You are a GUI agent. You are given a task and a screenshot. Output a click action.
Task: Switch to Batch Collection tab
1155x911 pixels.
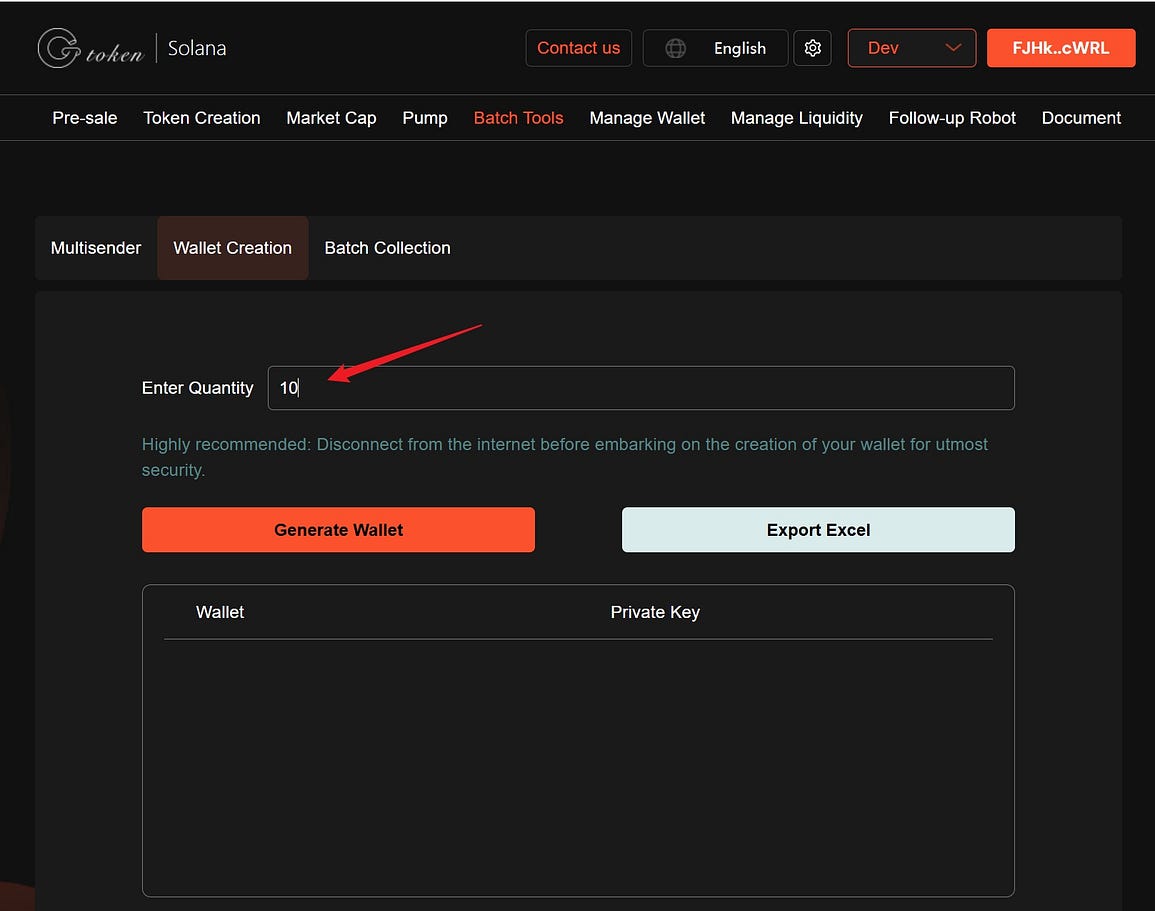coord(387,248)
